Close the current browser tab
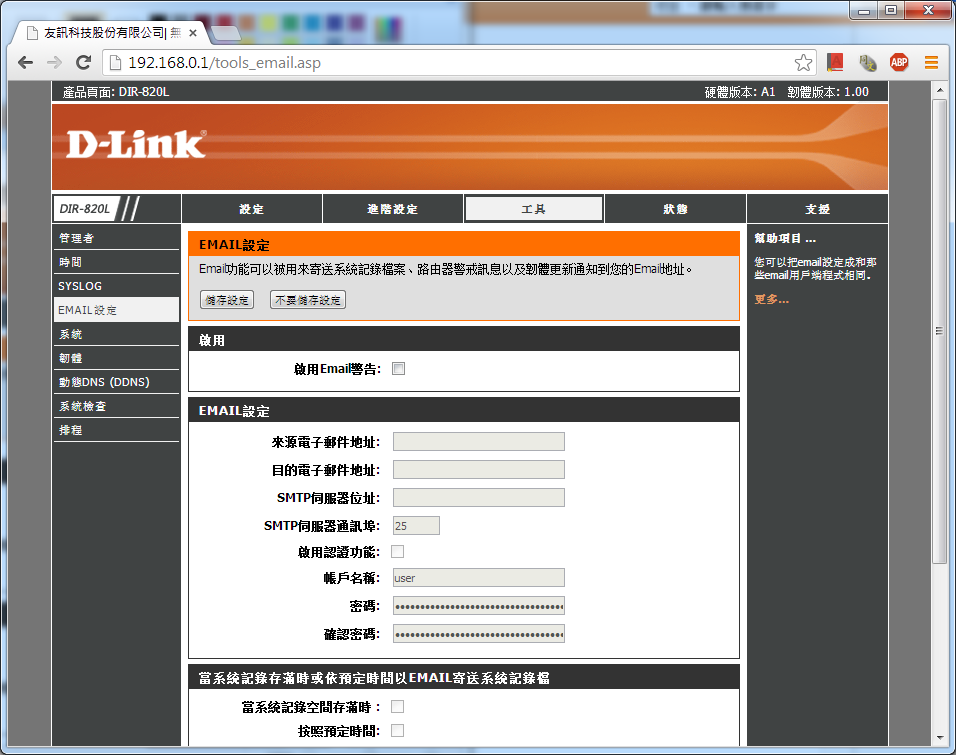956x755 pixels. tap(193, 33)
